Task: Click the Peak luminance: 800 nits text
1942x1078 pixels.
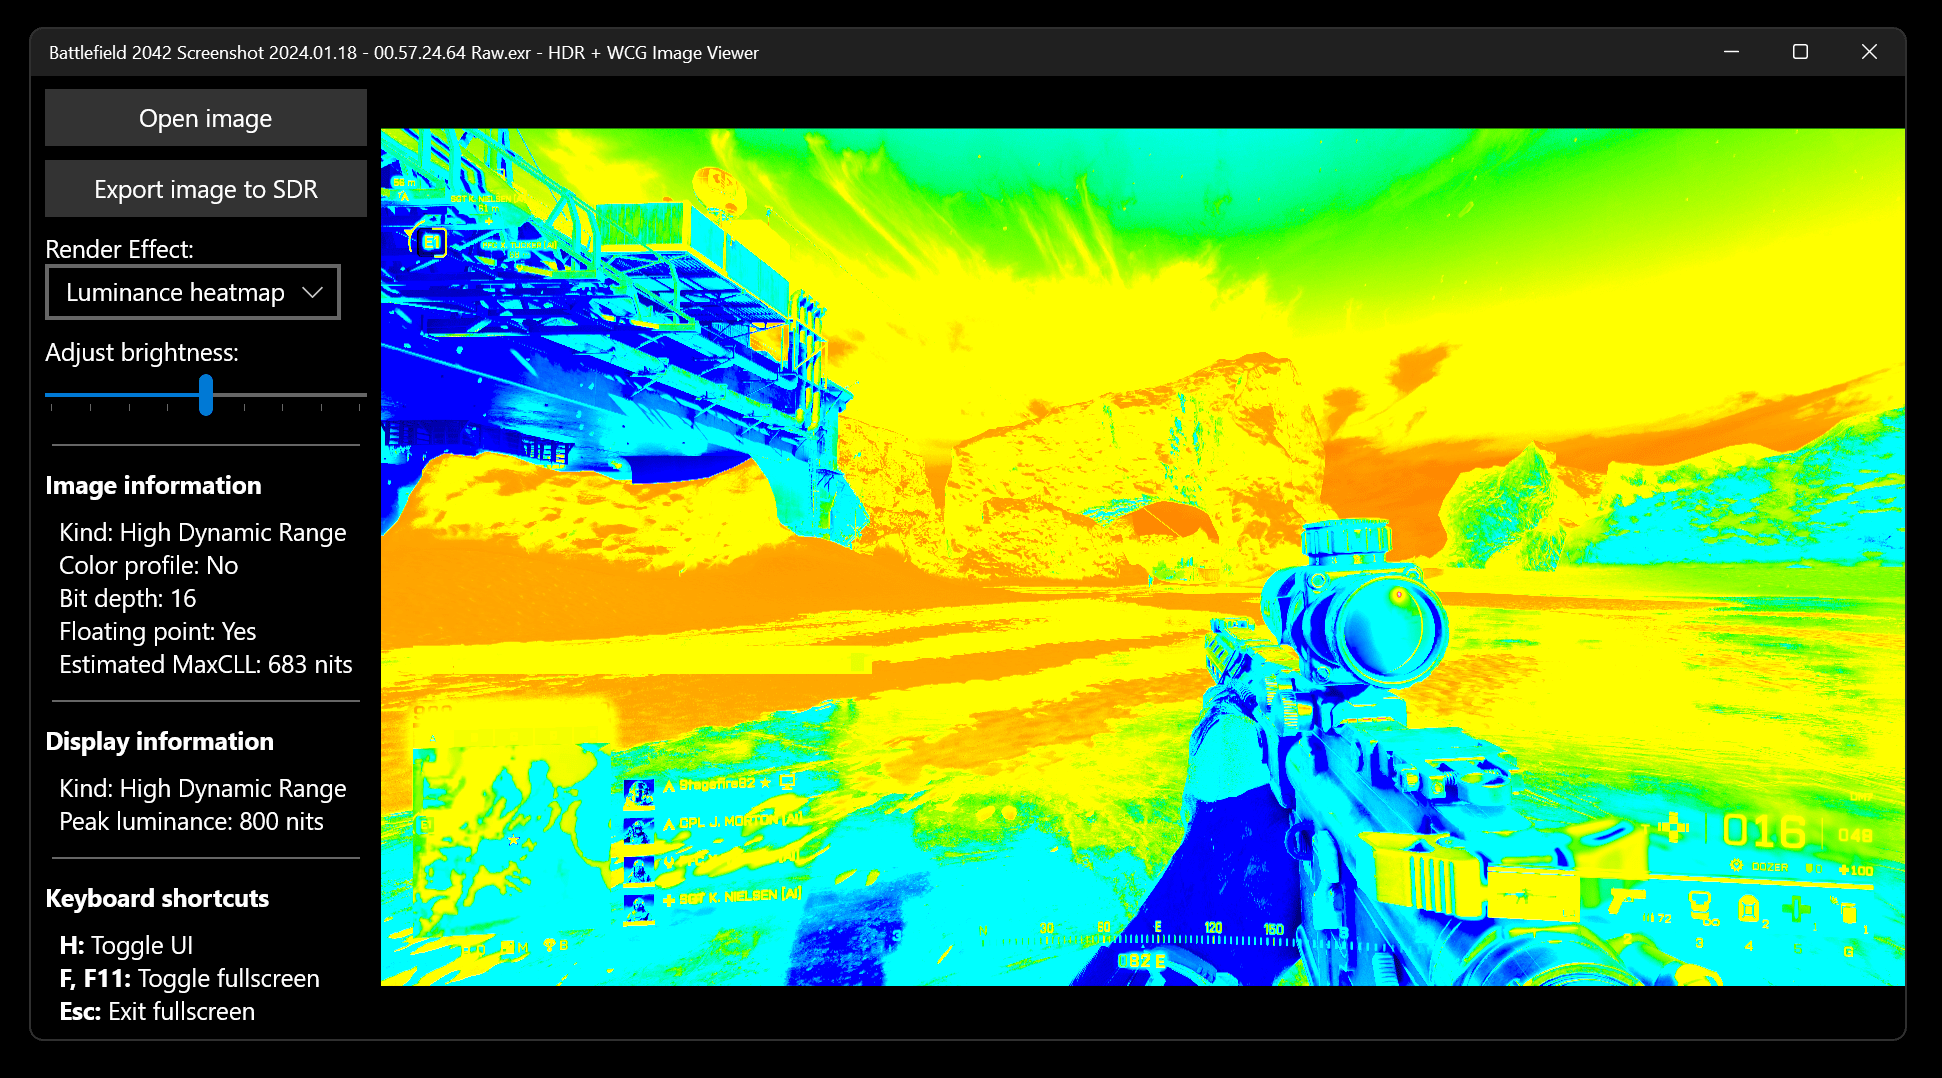Action: tap(191, 821)
